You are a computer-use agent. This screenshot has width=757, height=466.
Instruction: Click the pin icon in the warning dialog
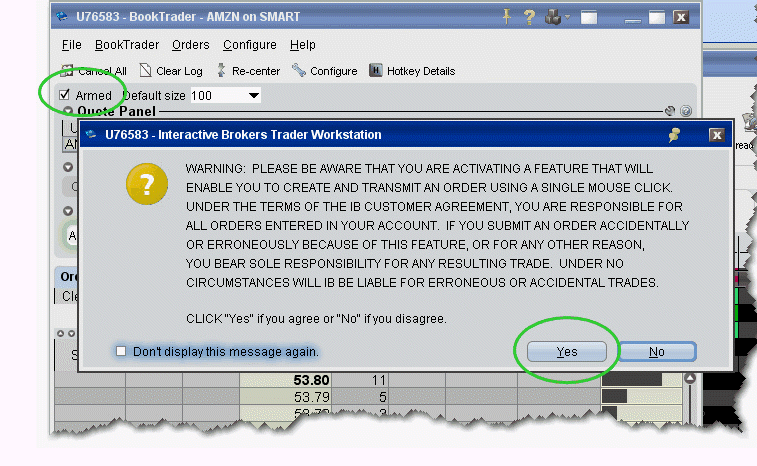click(x=674, y=135)
